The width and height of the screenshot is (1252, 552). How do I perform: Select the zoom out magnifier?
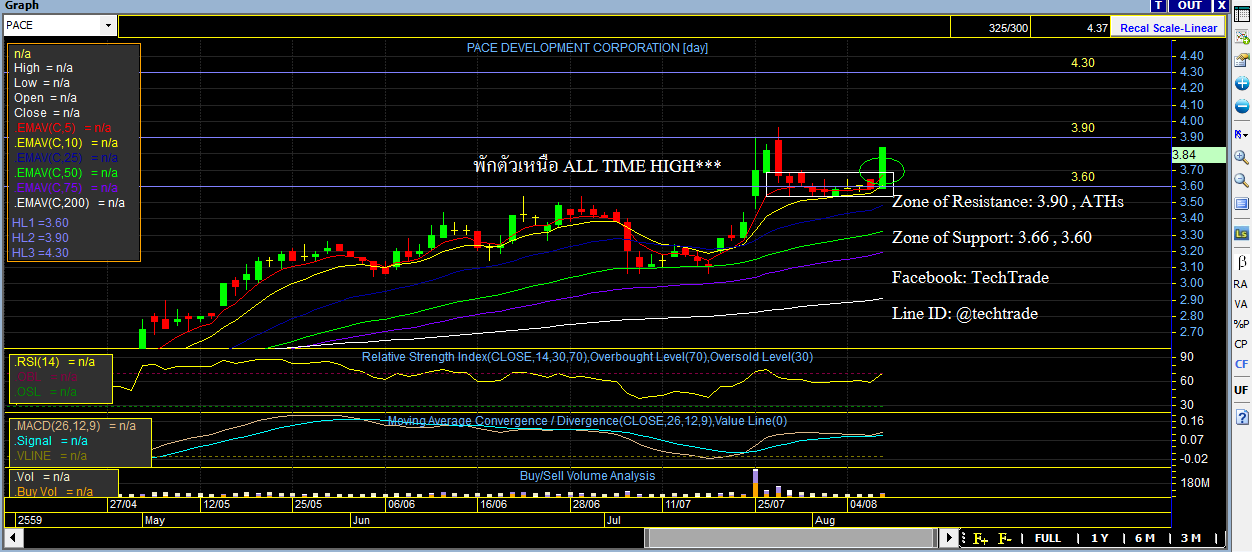point(1241,181)
